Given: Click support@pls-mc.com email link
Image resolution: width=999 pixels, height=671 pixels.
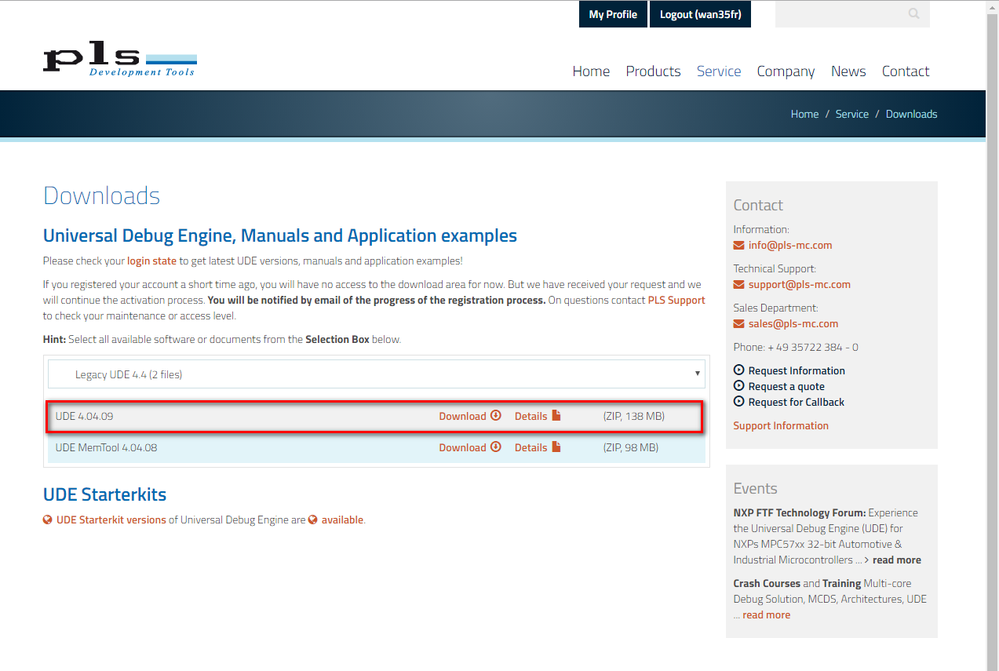Looking at the screenshot, I should (x=799, y=284).
